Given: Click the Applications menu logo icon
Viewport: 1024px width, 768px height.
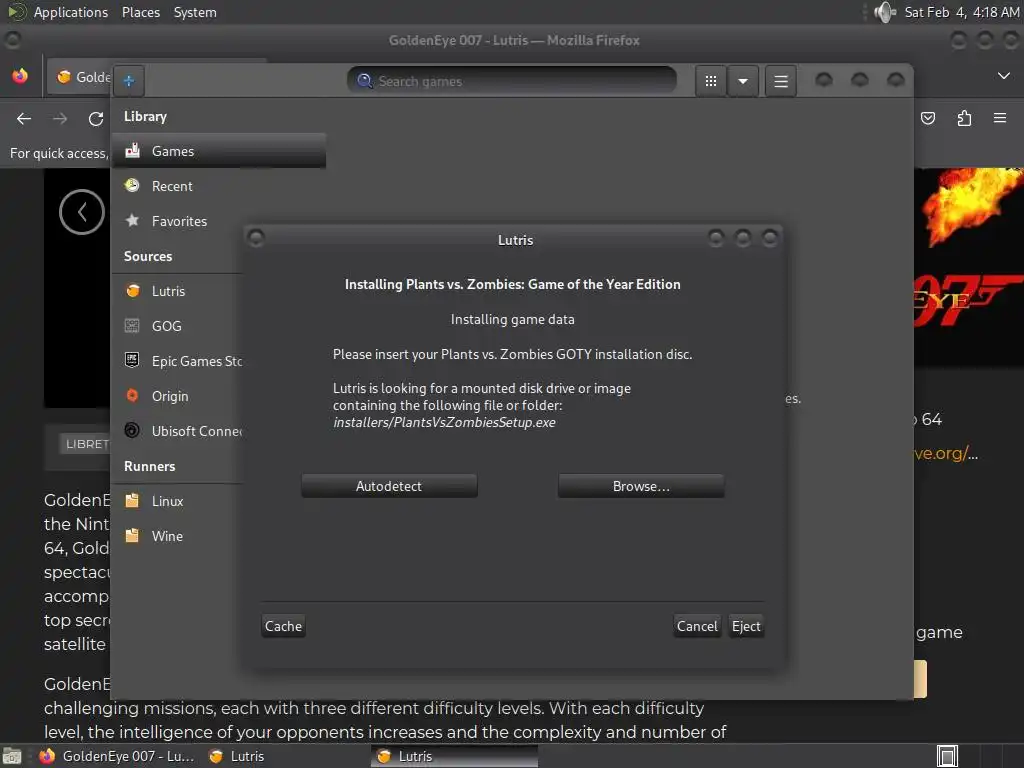Looking at the screenshot, I should click(x=17, y=12).
